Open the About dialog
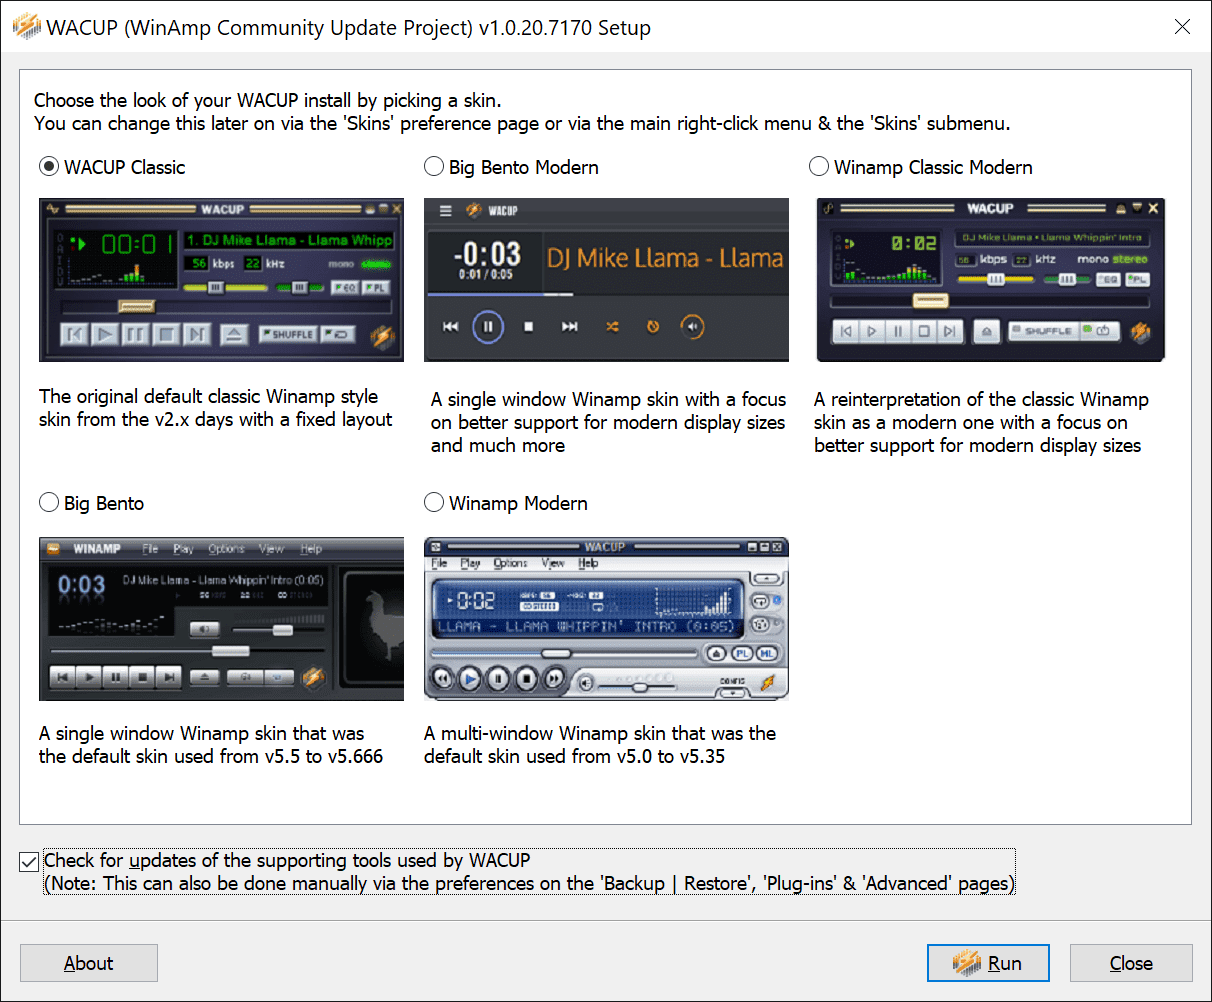The image size is (1212, 1002). coord(89,963)
